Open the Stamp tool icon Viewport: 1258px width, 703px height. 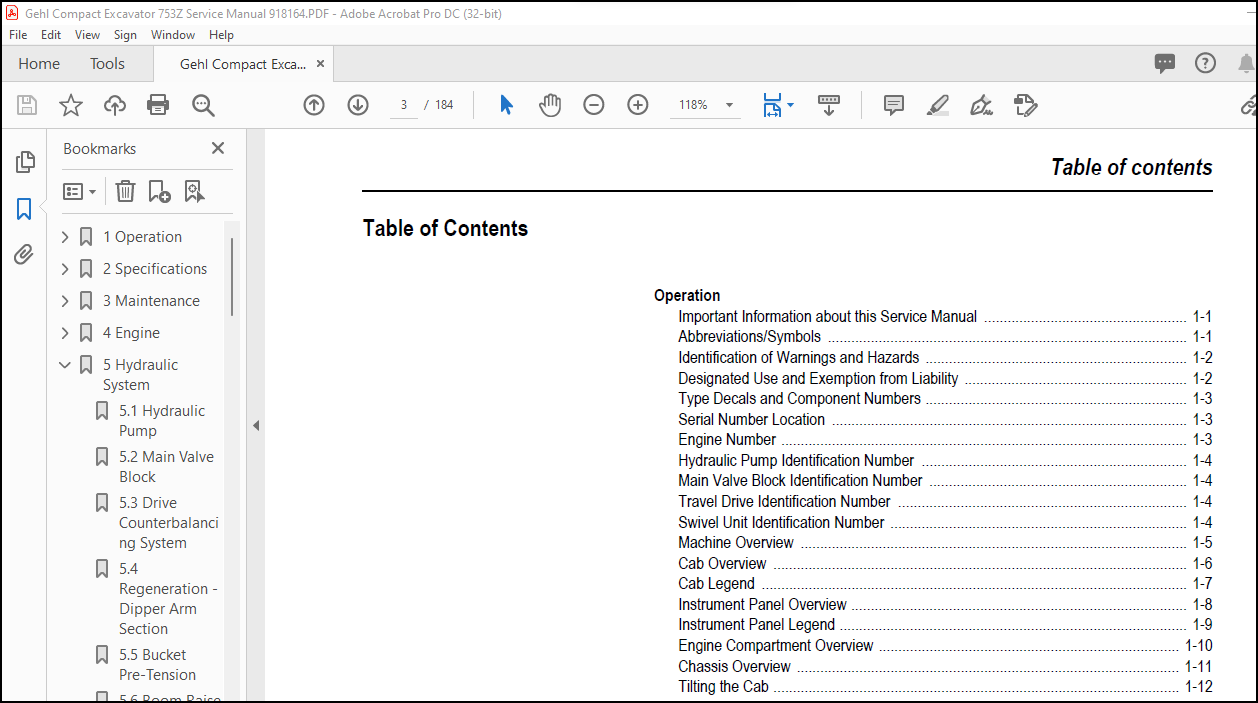pyautogui.click(x=1025, y=105)
